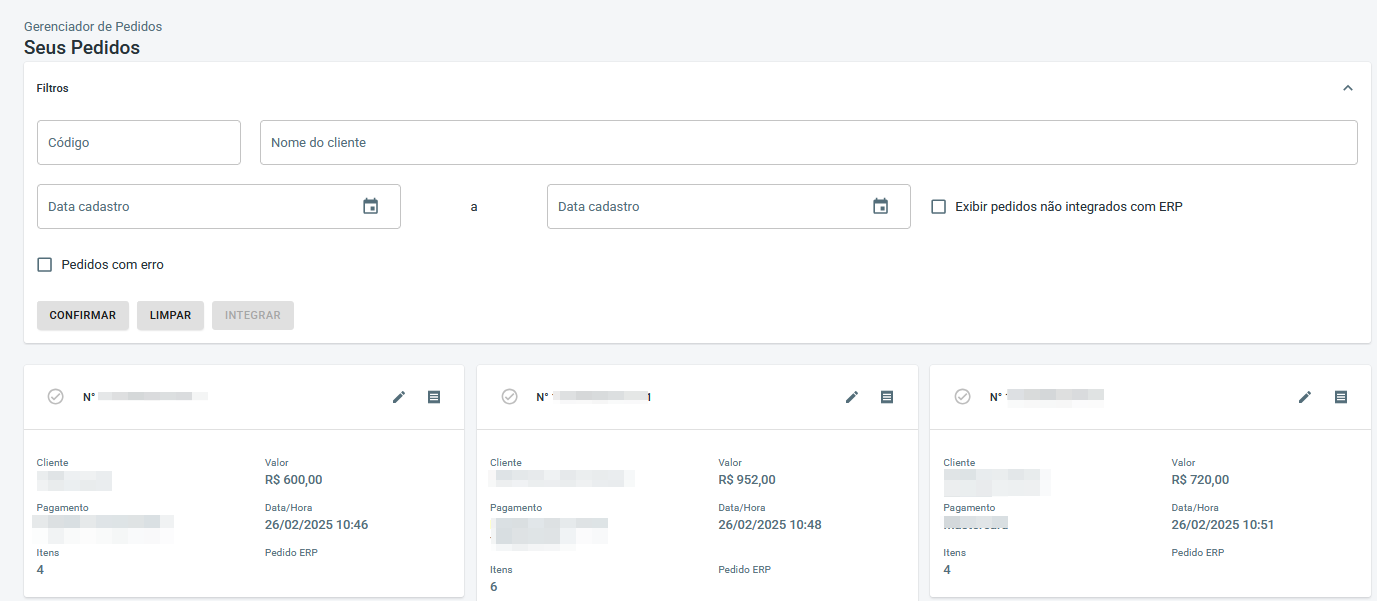
Task: Select the check circle on R$ 952,00 order
Action: pyautogui.click(x=509, y=397)
